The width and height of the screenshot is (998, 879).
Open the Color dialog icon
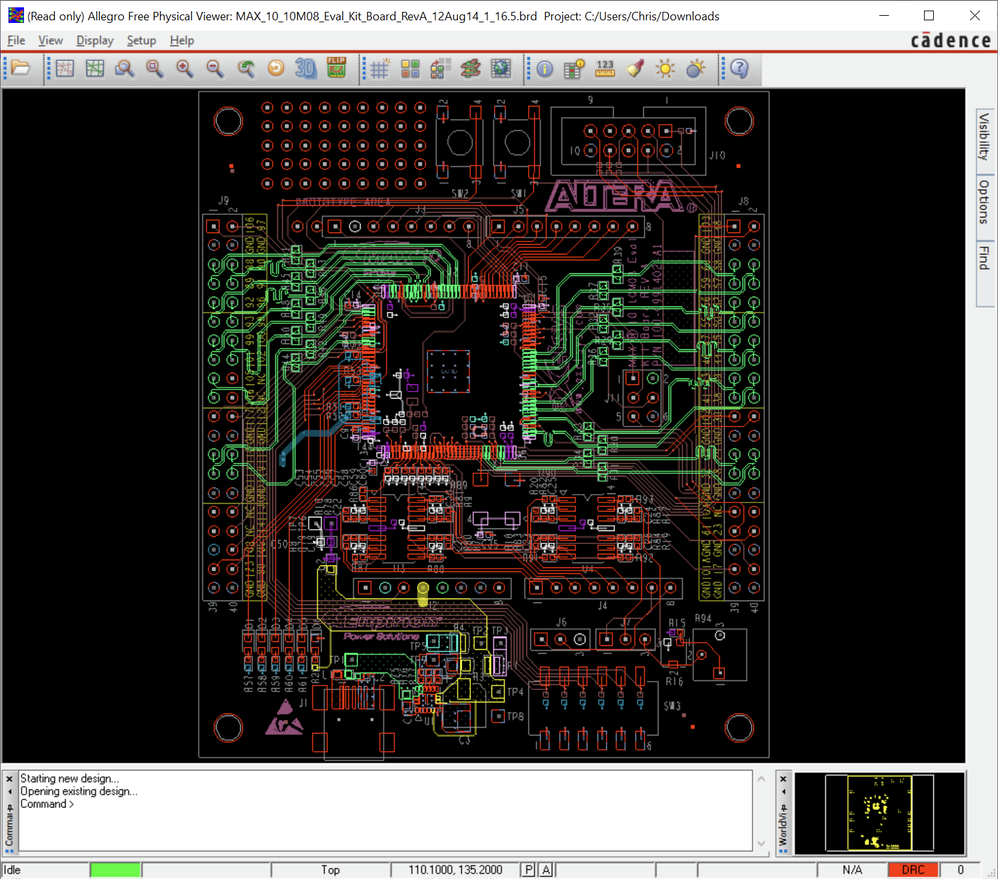click(410, 68)
